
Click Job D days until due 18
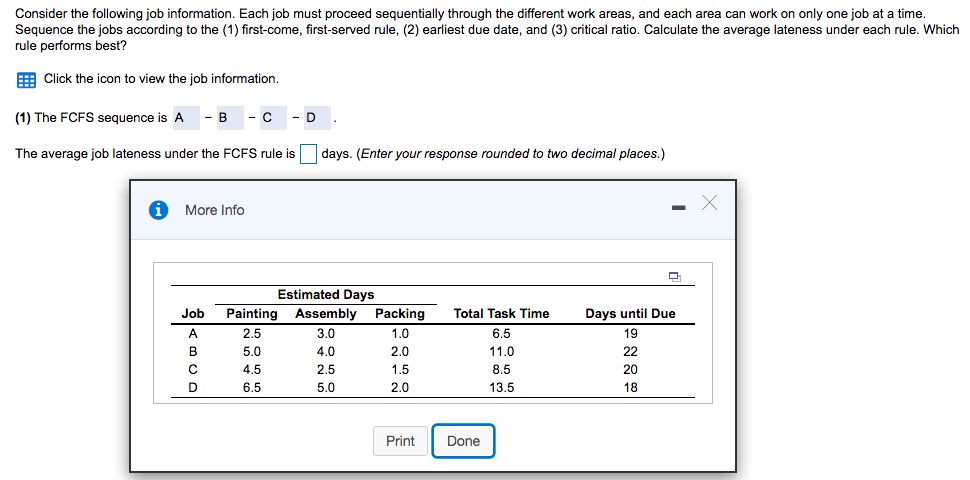pyautogui.click(x=630, y=388)
